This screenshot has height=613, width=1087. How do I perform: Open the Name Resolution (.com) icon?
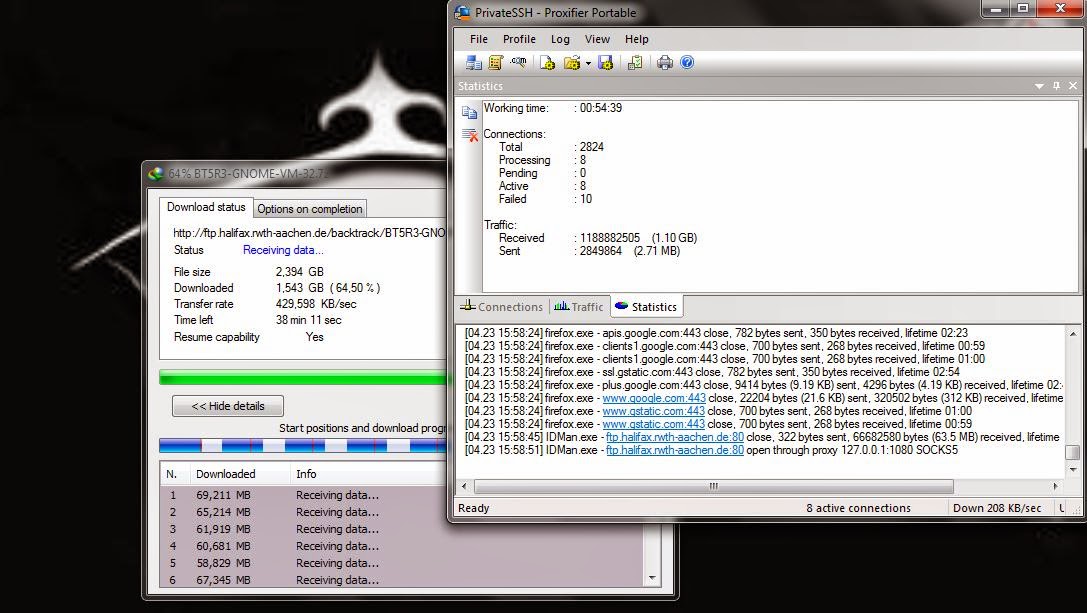[518, 62]
